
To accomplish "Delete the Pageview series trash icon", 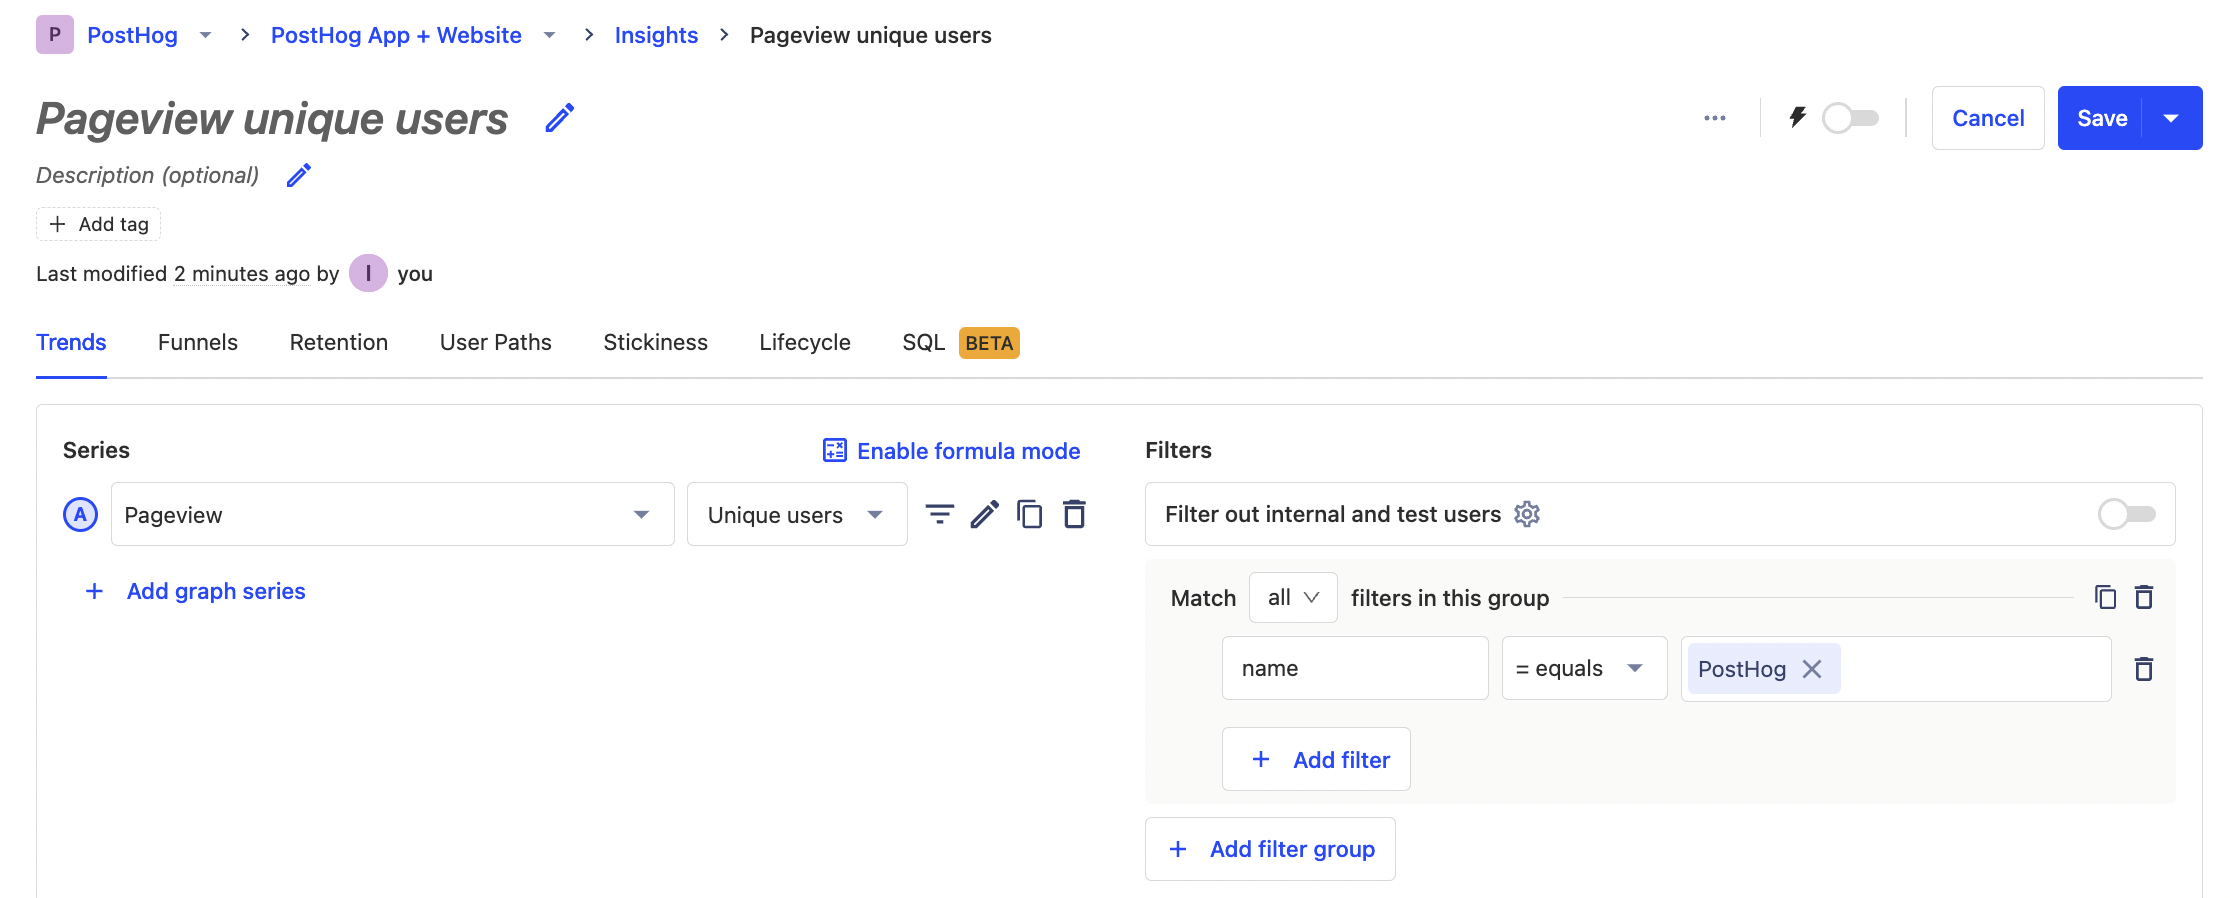I will pyautogui.click(x=1074, y=514).
